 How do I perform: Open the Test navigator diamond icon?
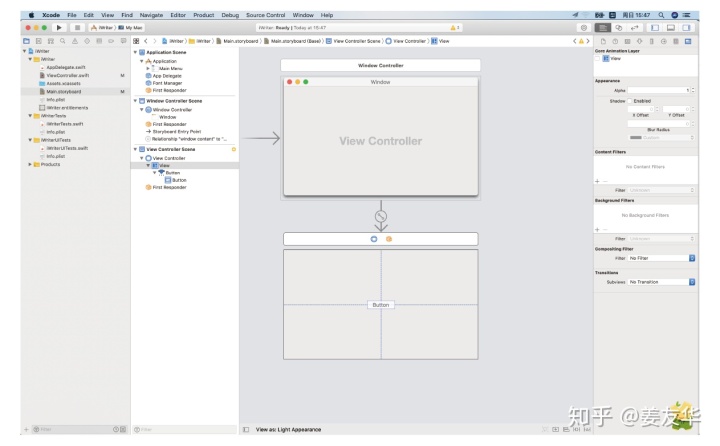coord(87,41)
